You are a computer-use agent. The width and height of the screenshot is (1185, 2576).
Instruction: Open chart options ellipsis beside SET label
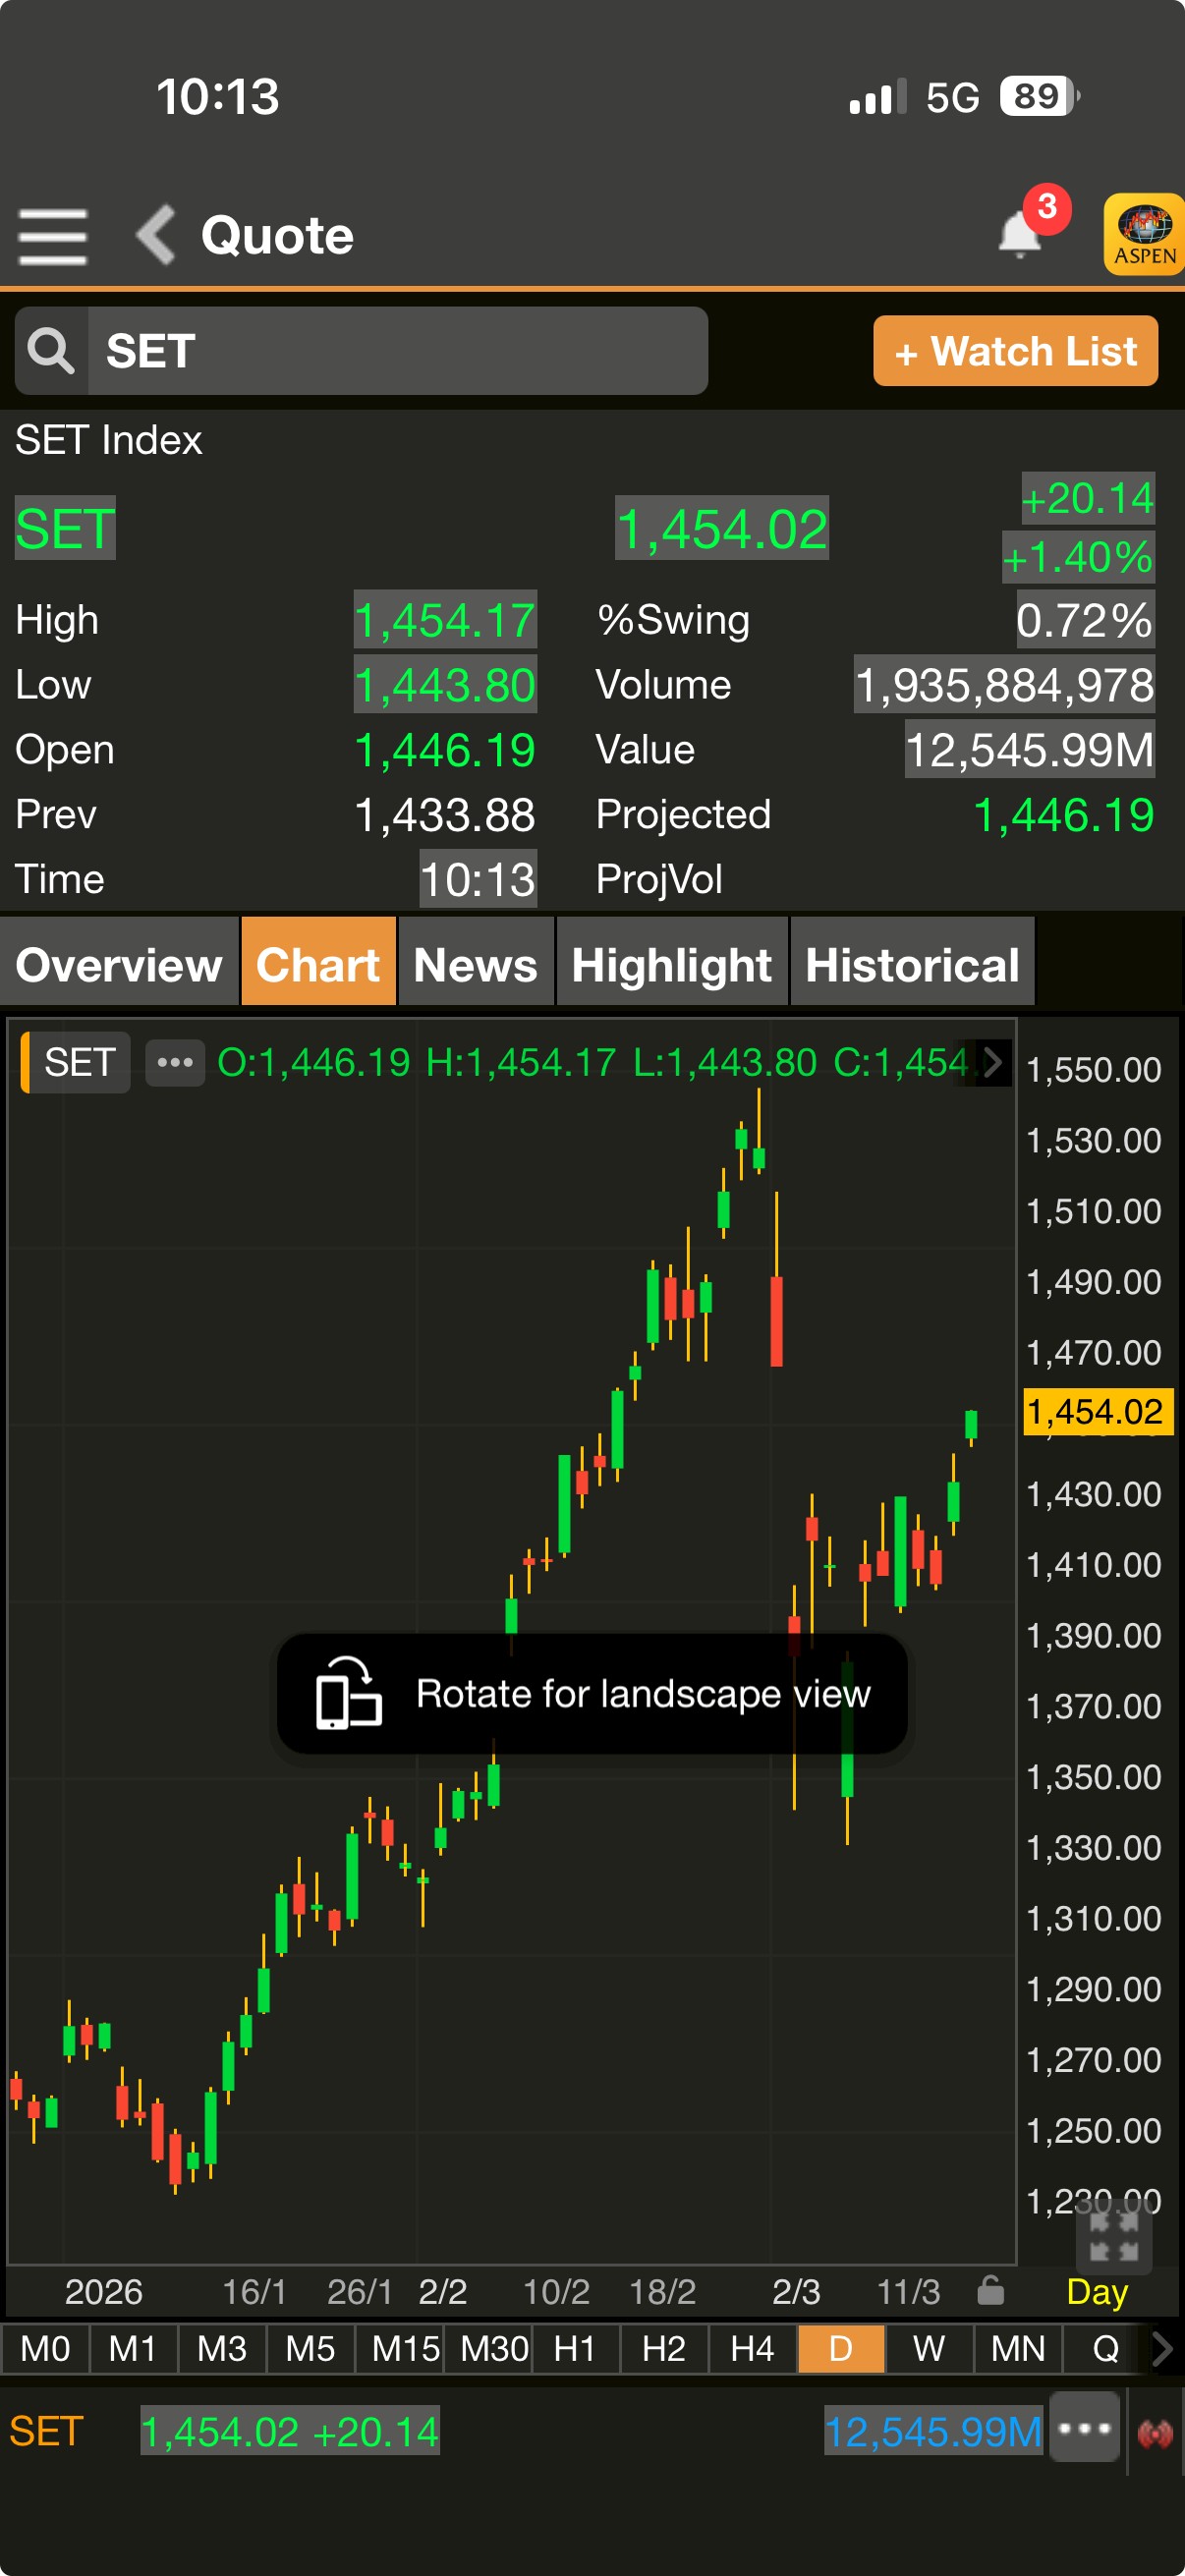point(175,1062)
